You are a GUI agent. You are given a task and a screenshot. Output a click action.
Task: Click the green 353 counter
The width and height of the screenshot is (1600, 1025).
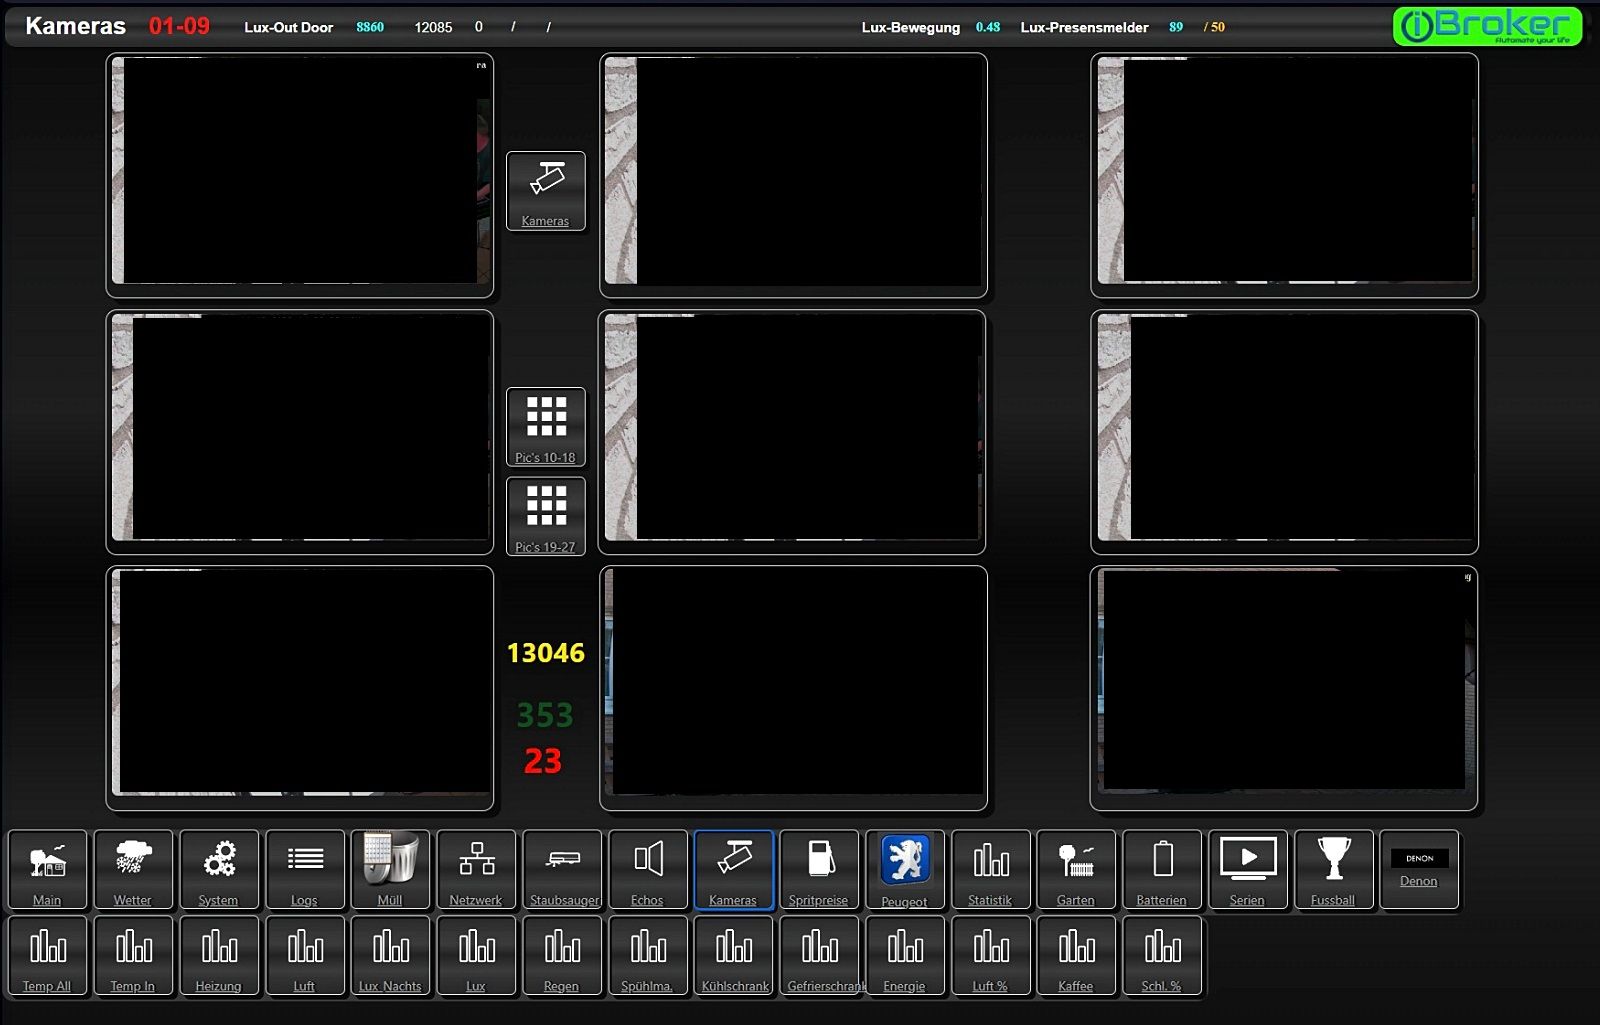click(x=545, y=715)
